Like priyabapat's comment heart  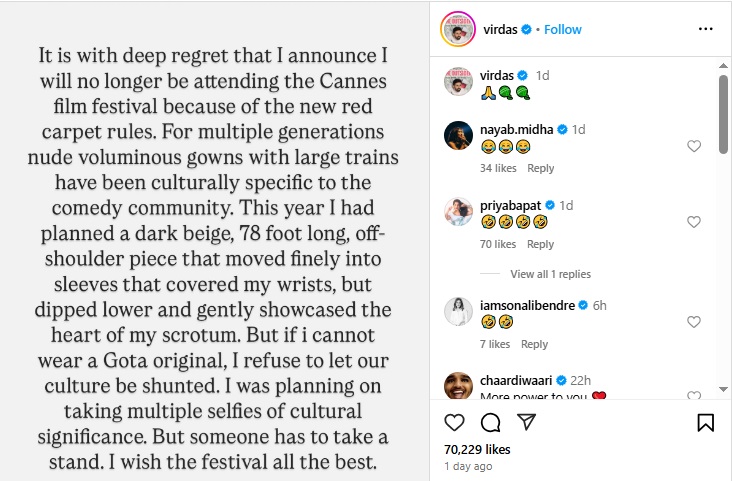[694, 222]
